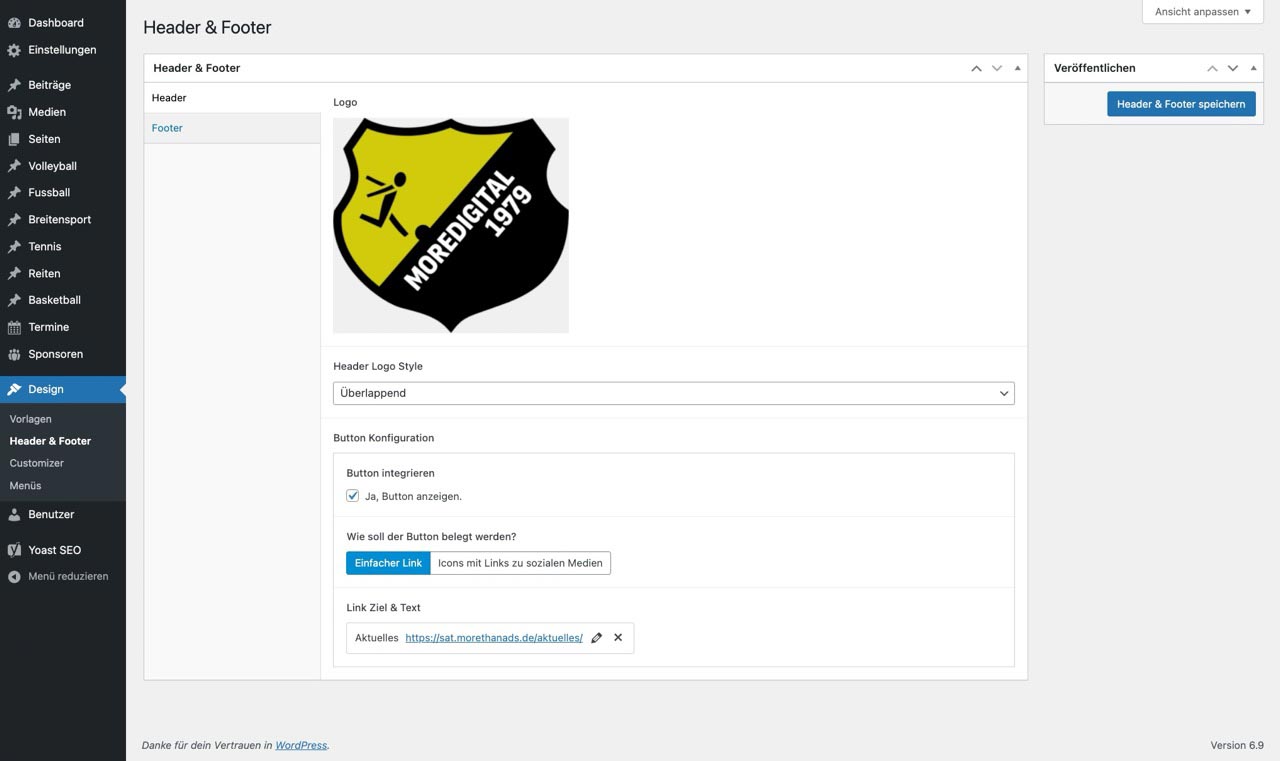This screenshot has height=761, width=1280.
Task: Collapse the Veröffentlichen panel with the triangle toggle
Action: 1253,68
